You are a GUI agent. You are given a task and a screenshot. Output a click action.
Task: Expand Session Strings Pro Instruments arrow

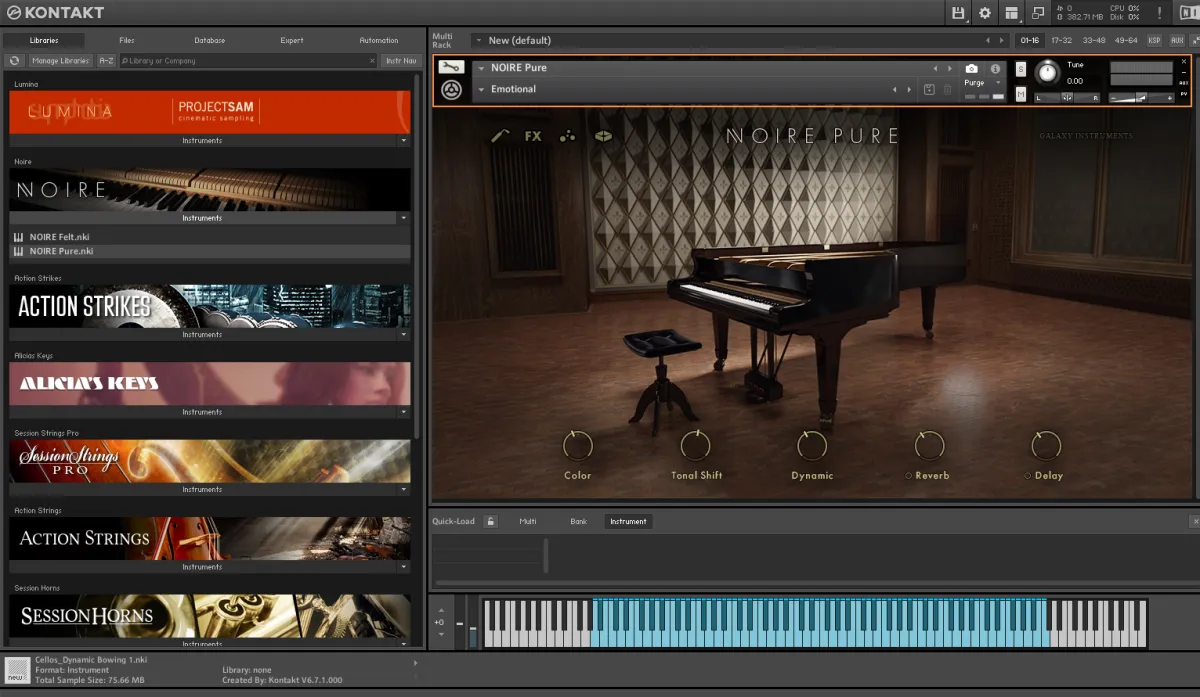[404, 490]
